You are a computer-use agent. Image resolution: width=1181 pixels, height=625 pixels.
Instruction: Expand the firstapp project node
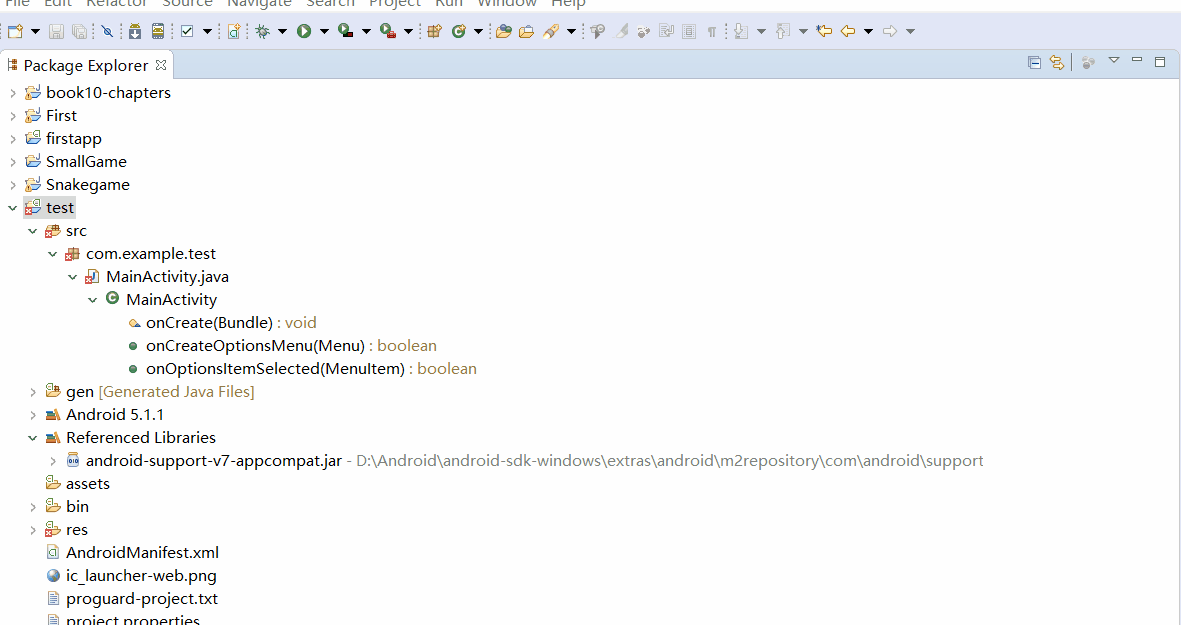point(13,139)
